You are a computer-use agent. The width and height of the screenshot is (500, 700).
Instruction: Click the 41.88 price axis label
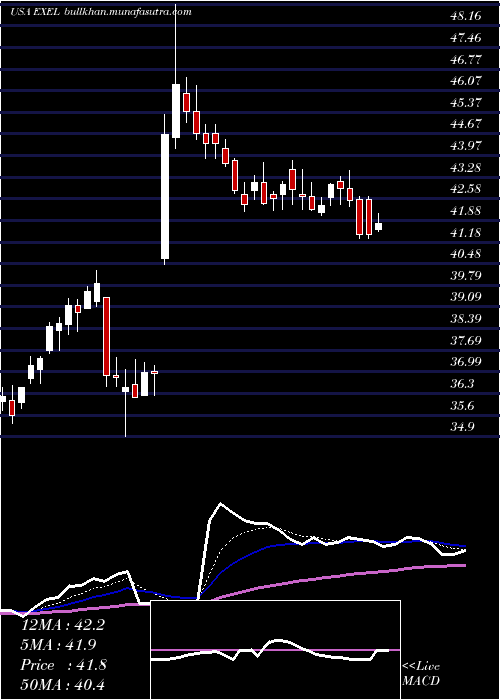point(466,211)
